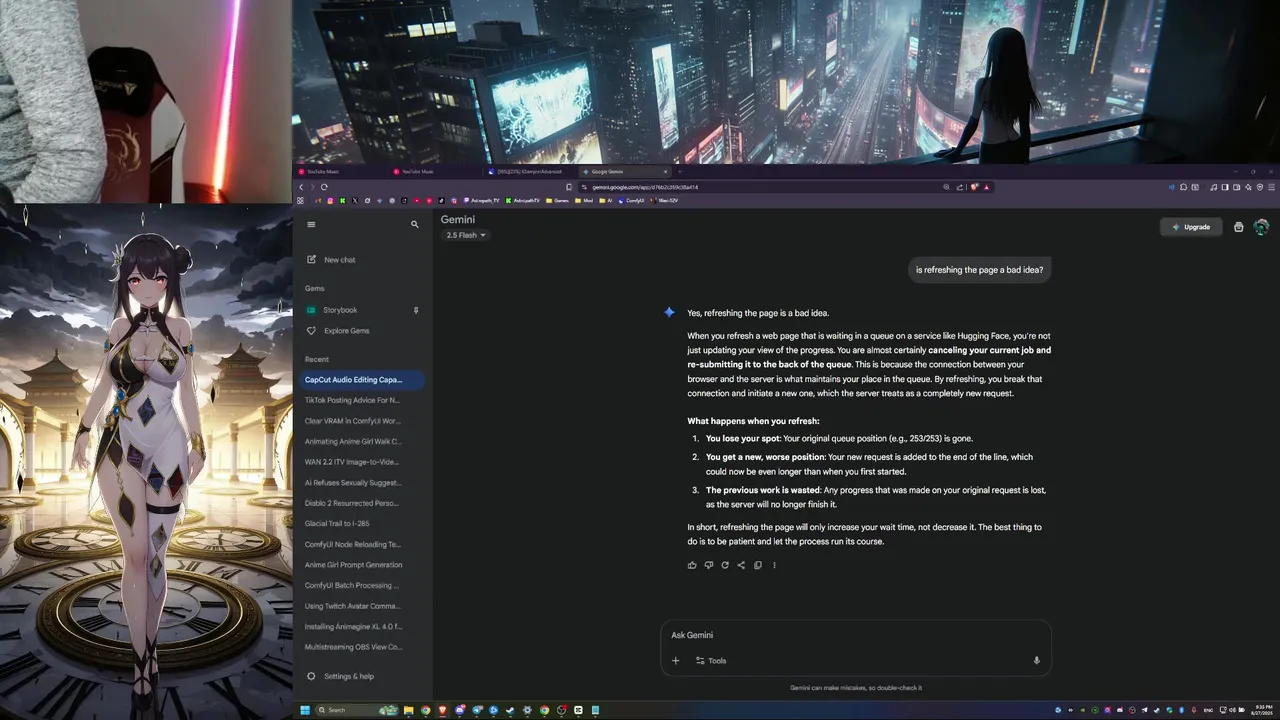Go back in the browser

pos(301,187)
